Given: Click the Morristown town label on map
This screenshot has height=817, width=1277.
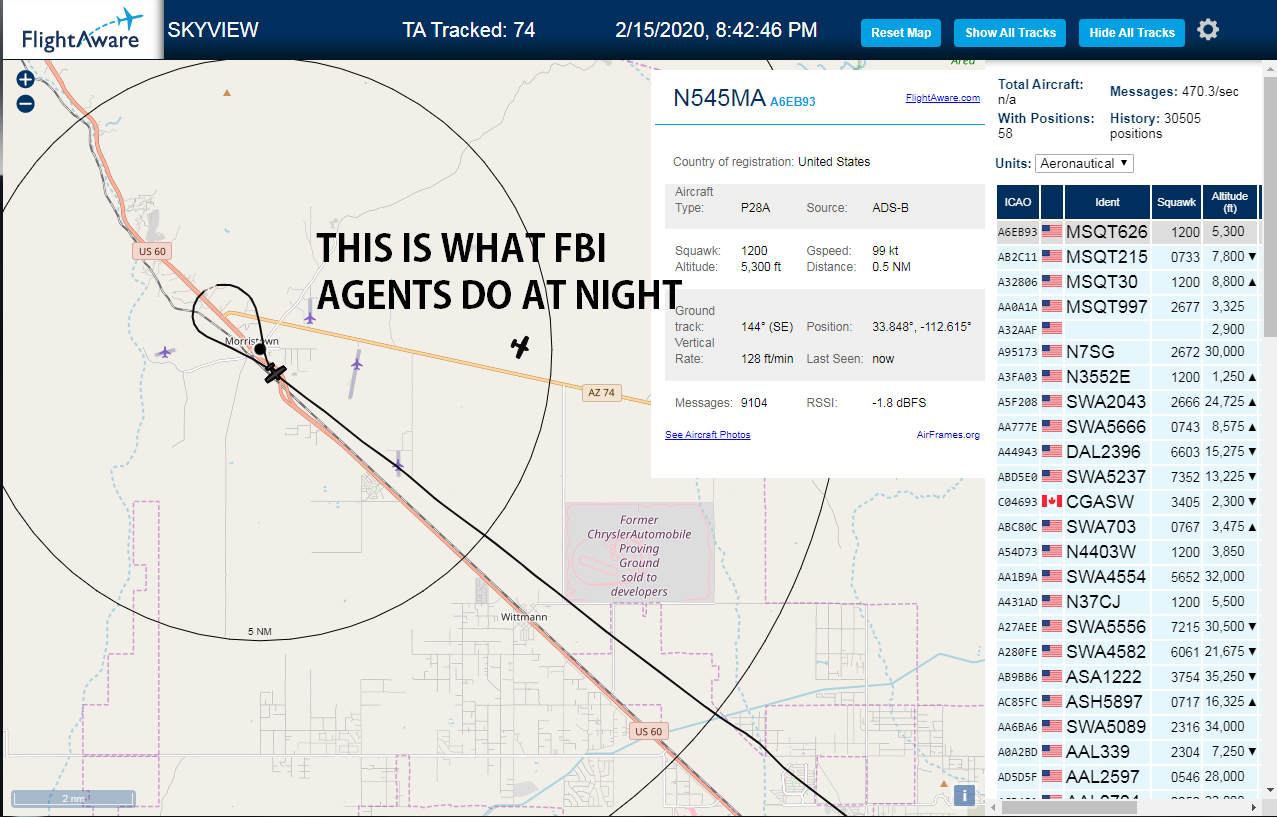Looking at the screenshot, I should [x=251, y=341].
